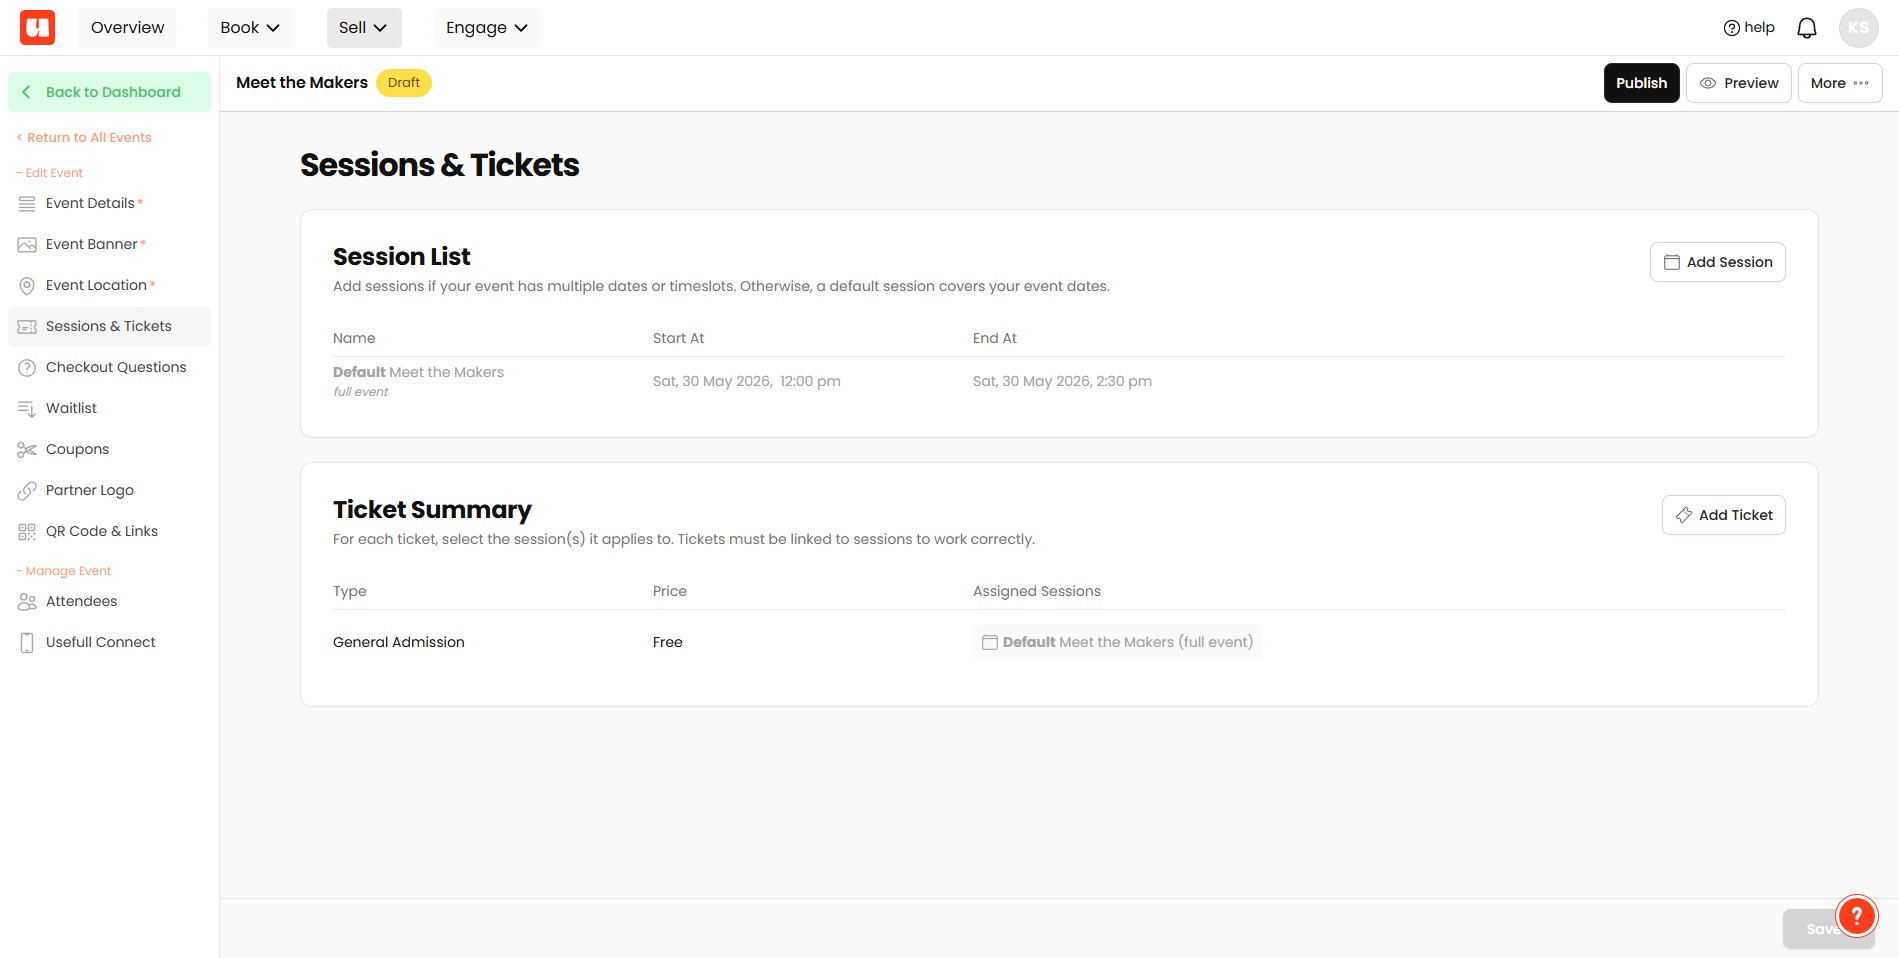
Task: Click the Free price cell
Action: 668,642
